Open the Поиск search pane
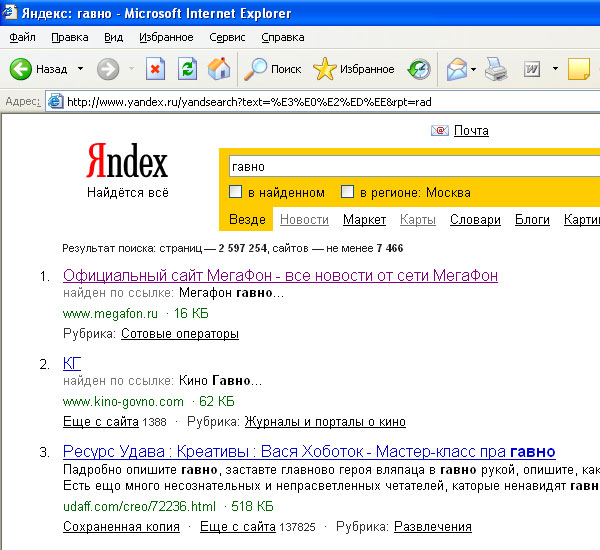 point(273,69)
